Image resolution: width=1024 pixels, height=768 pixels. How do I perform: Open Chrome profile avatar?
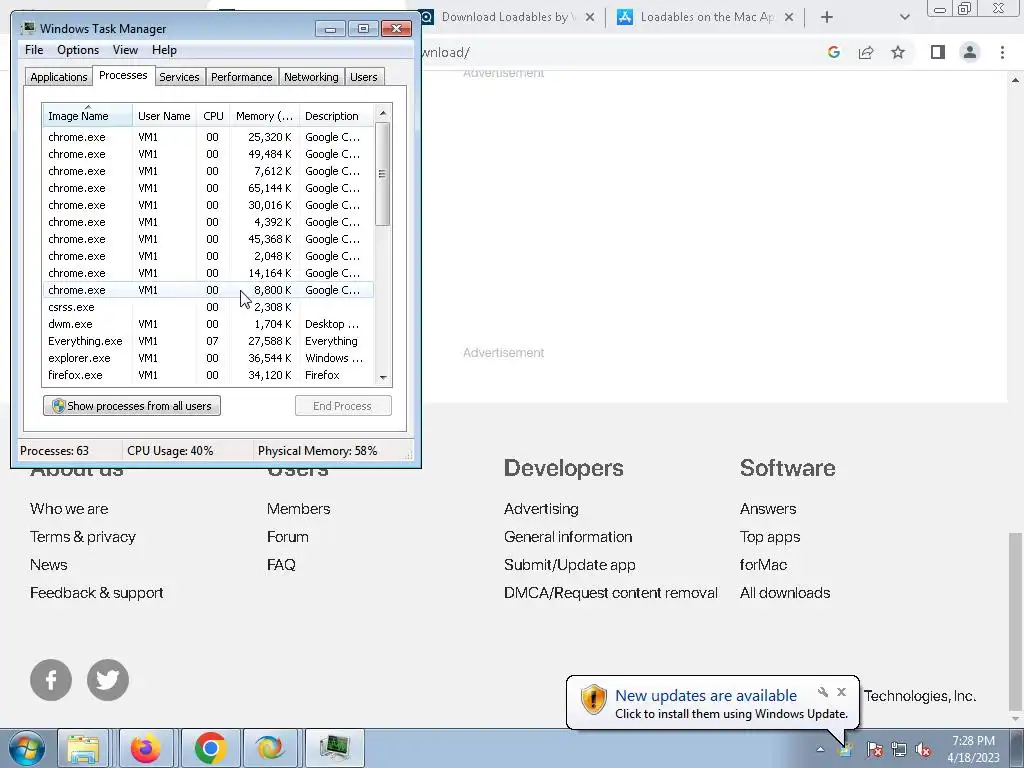point(970,52)
